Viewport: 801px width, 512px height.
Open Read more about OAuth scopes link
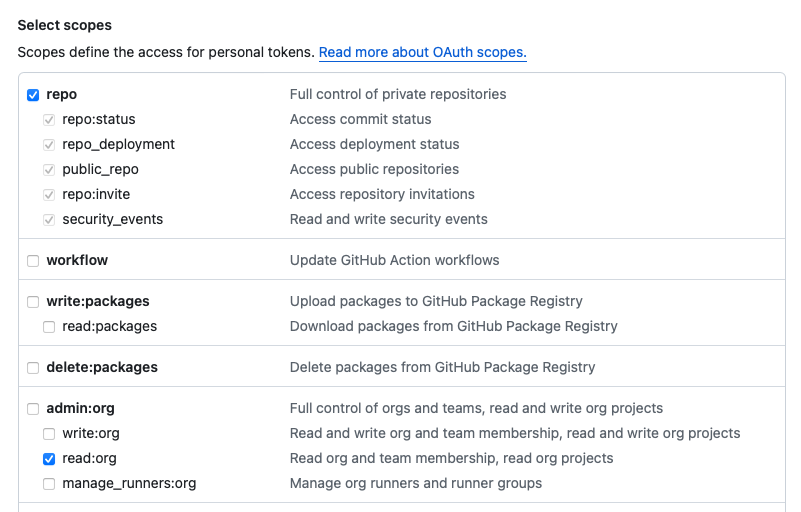pos(422,52)
